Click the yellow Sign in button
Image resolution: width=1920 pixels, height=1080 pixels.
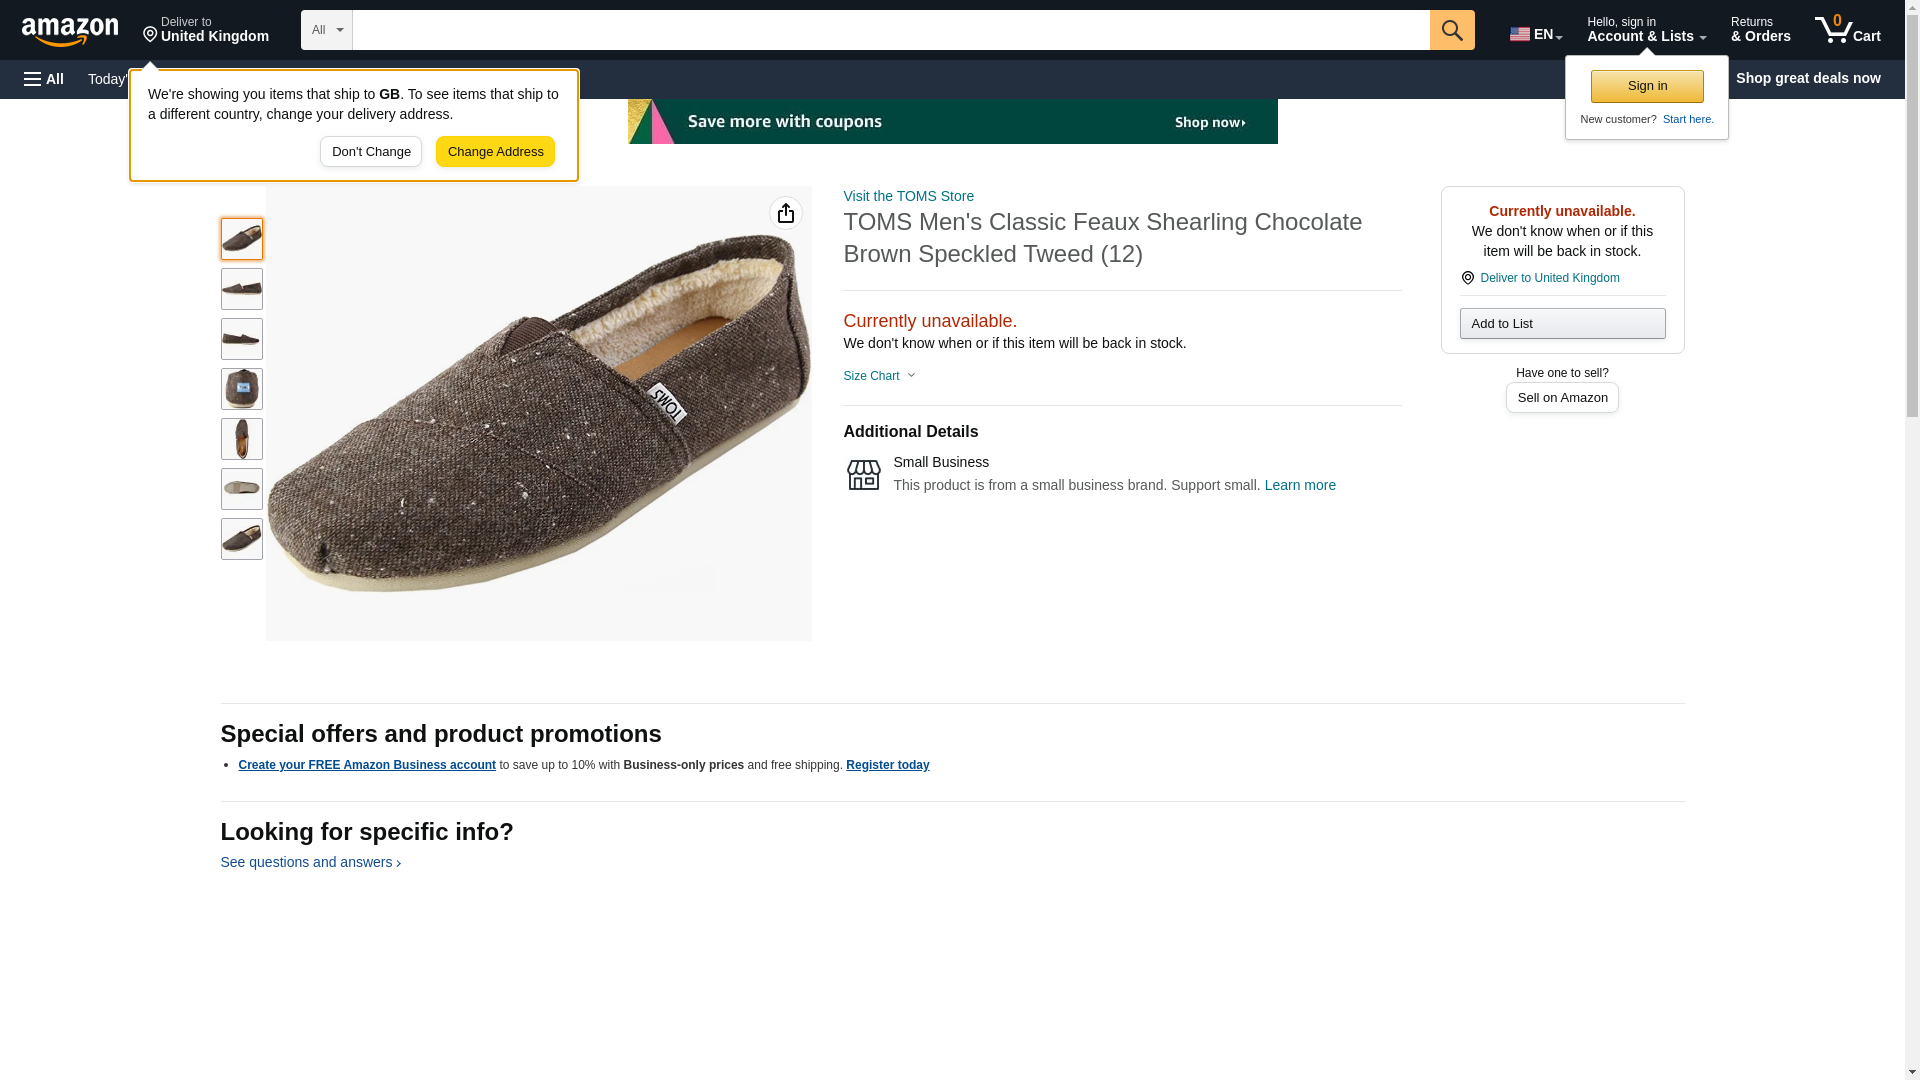tap(1647, 86)
